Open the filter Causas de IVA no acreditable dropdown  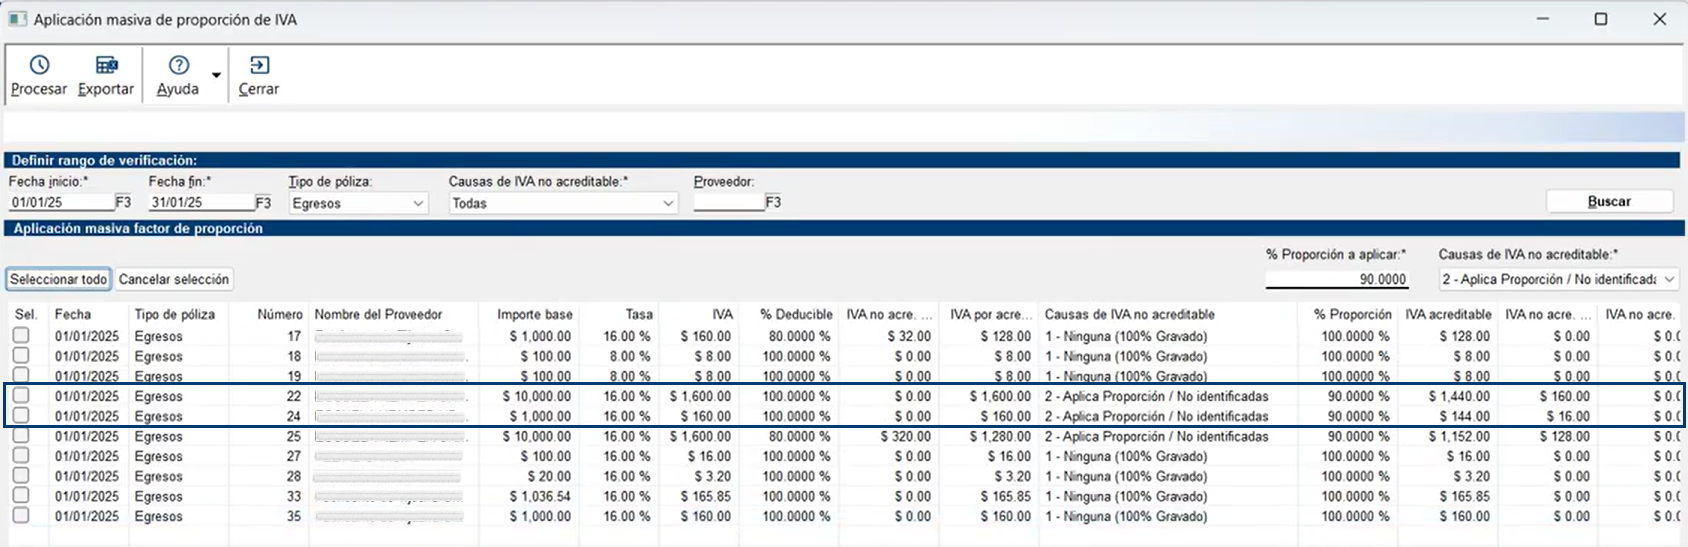click(x=668, y=203)
